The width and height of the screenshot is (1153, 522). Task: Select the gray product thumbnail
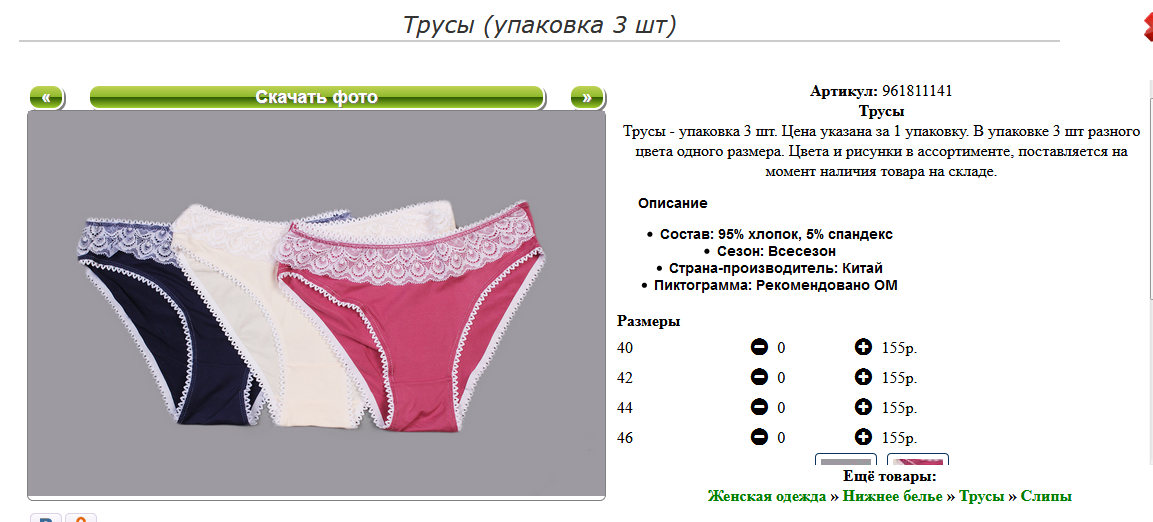click(x=846, y=460)
